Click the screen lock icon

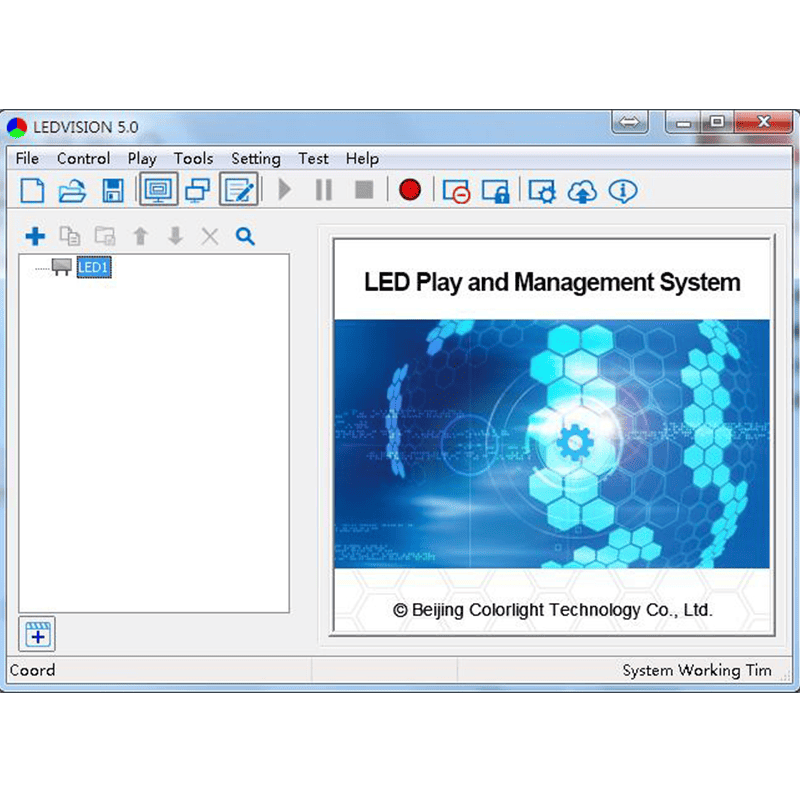(x=495, y=192)
